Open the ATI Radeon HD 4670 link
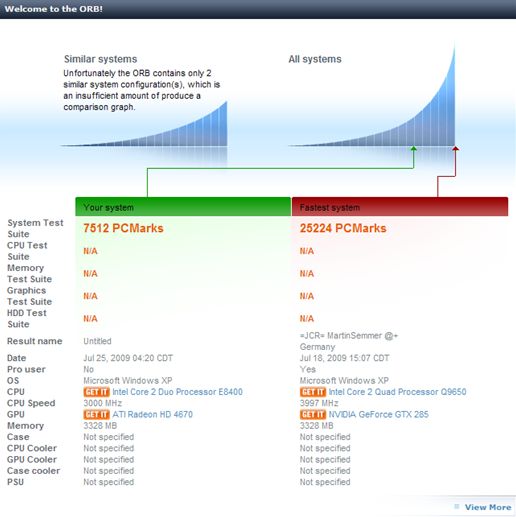516x517 pixels. pos(152,415)
